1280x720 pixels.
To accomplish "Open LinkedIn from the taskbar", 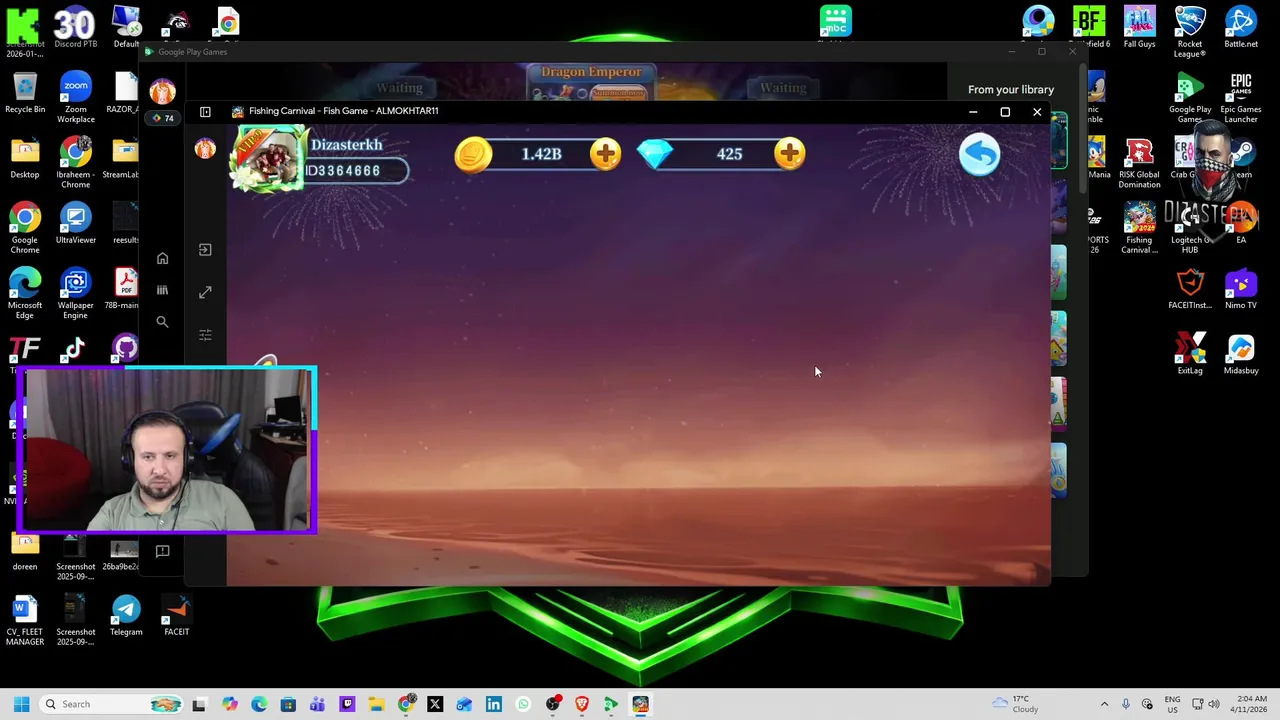I will (494, 704).
